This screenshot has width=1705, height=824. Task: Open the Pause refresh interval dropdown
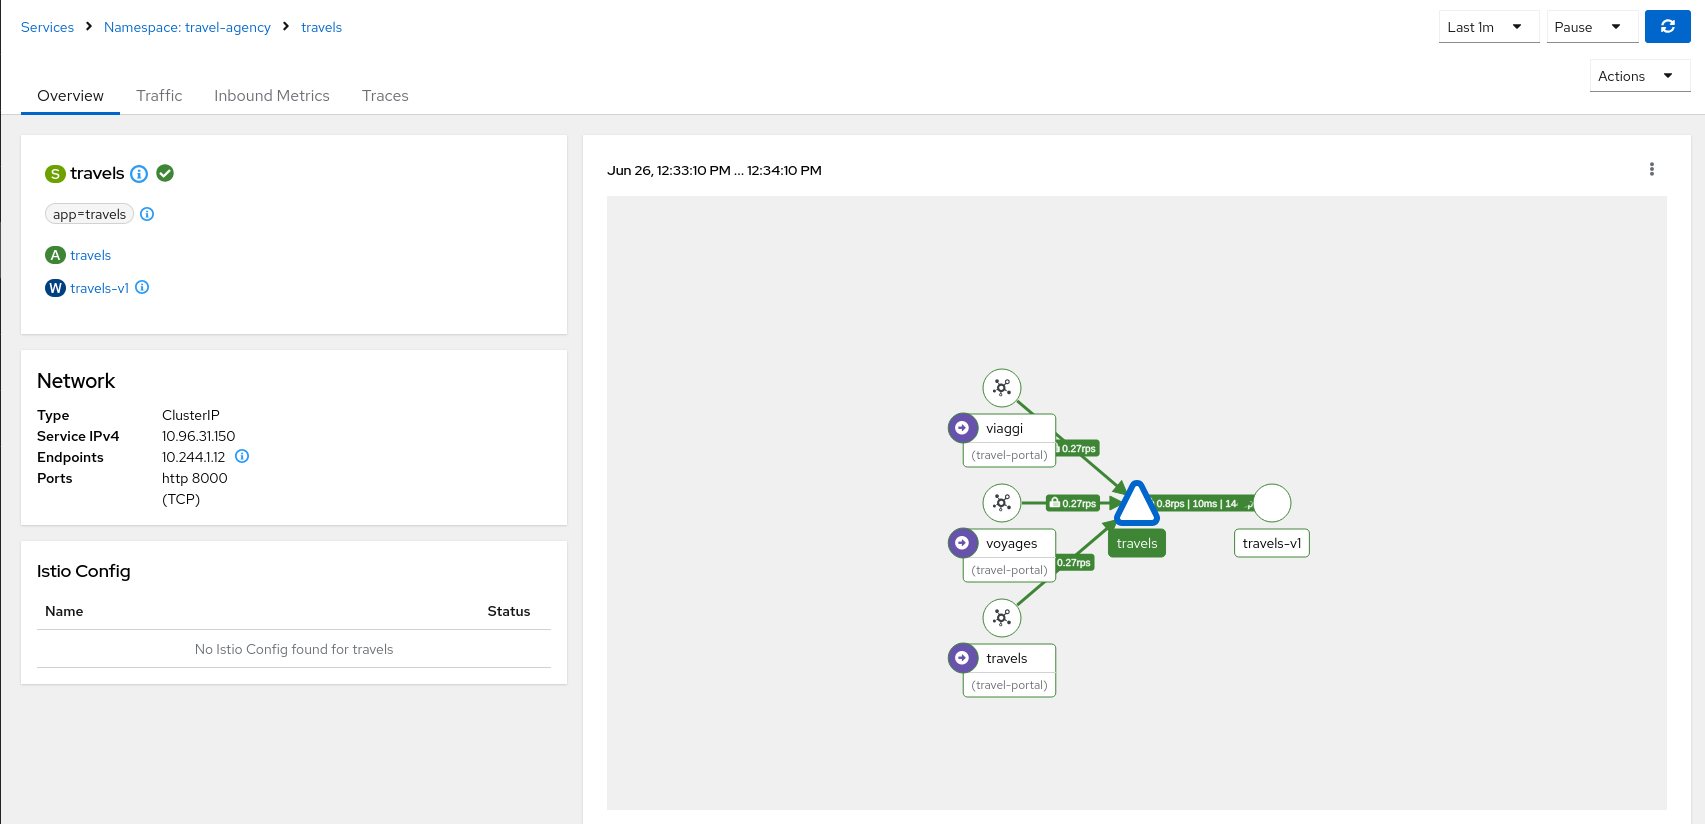click(x=1591, y=27)
